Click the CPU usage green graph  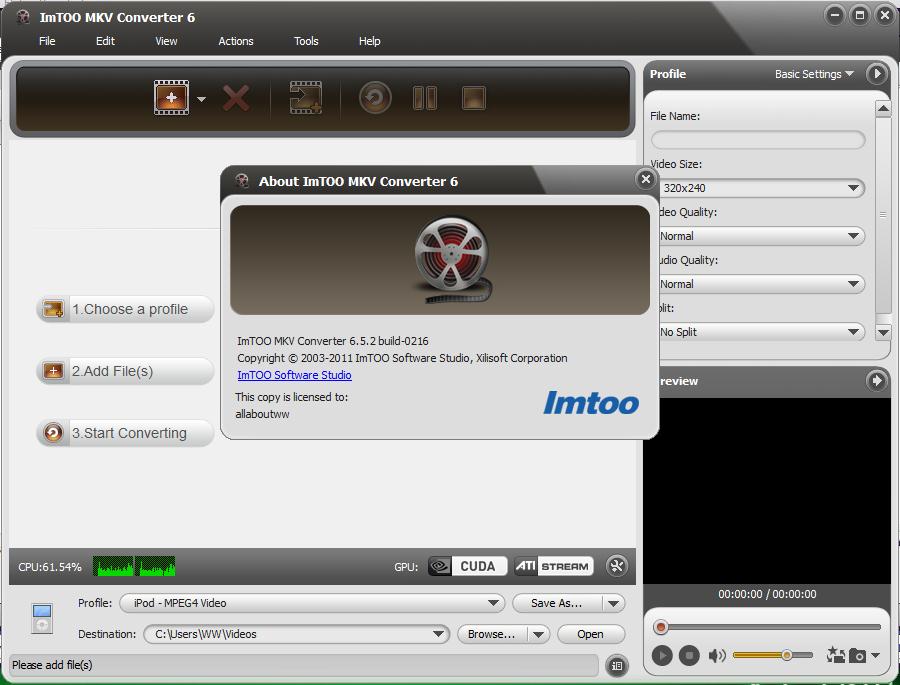click(x=134, y=566)
